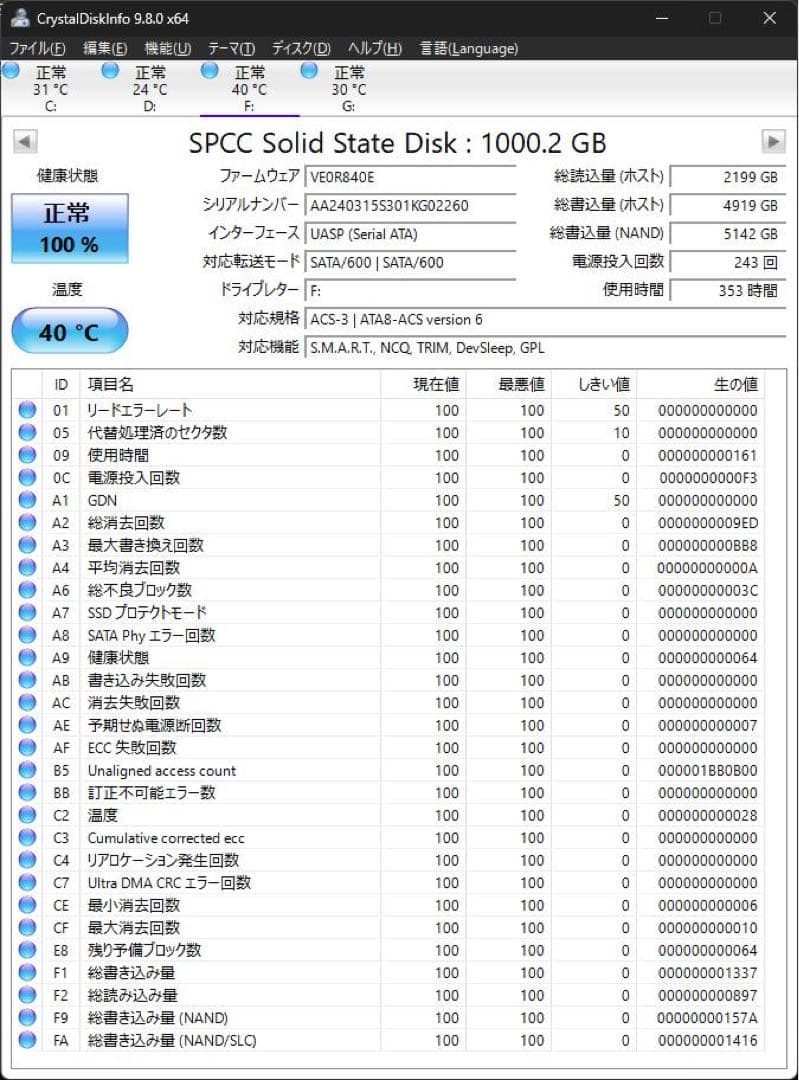This screenshot has width=799, height=1080.
Task: Select the 残り予備ブロック数 row name
Action: (x=144, y=950)
